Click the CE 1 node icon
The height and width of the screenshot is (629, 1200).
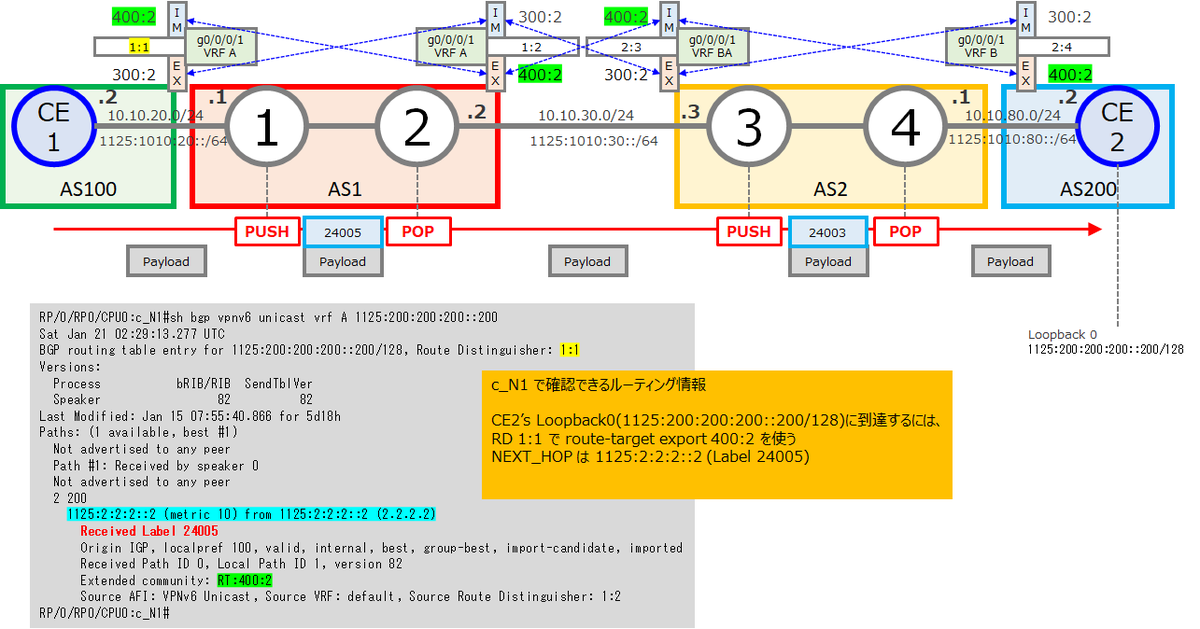pos(53,126)
